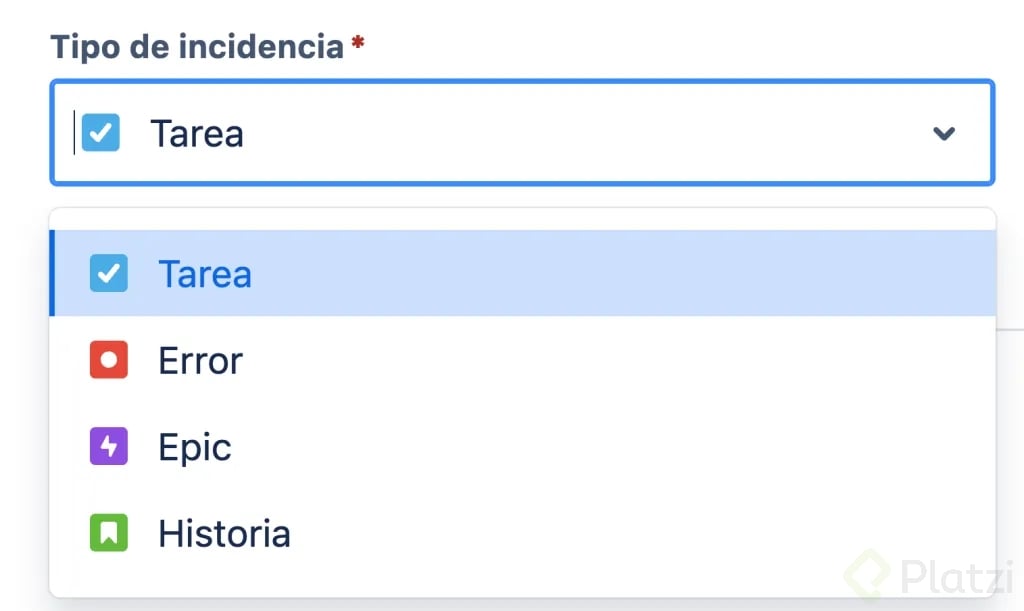Click the Historia label text
The image size is (1024, 611).
(x=224, y=533)
